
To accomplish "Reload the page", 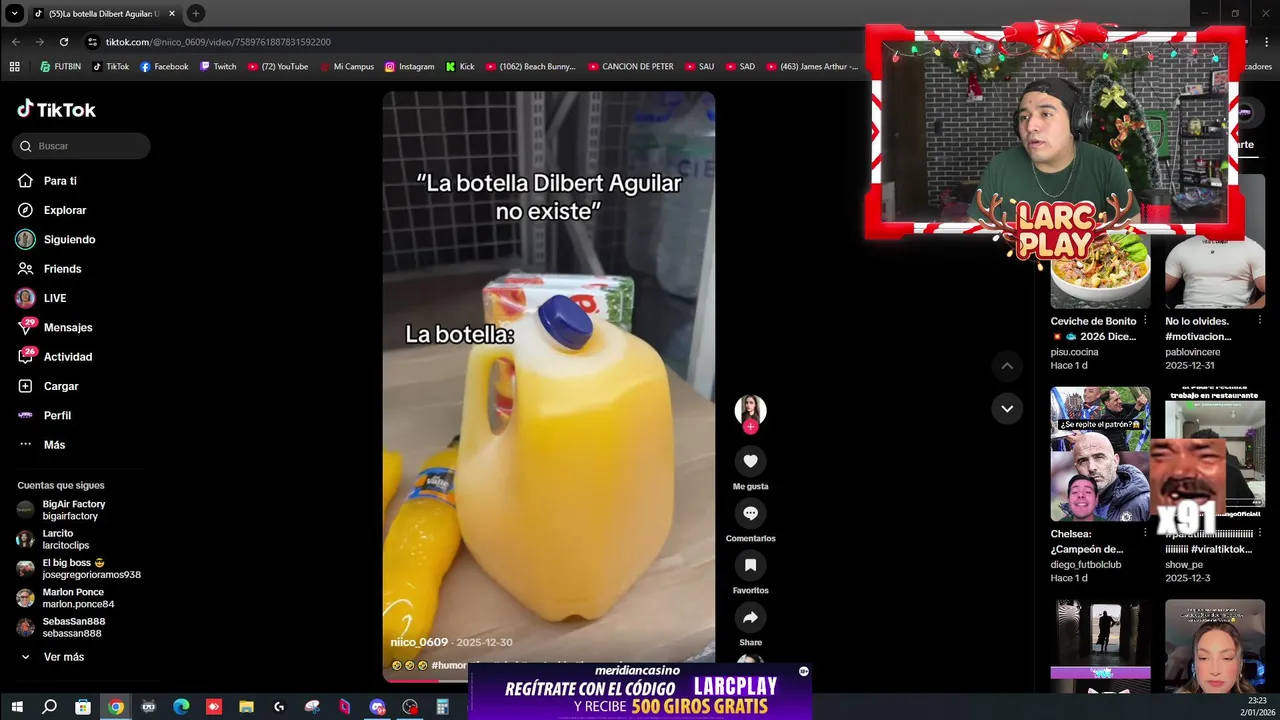I will click(x=64, y=42).
